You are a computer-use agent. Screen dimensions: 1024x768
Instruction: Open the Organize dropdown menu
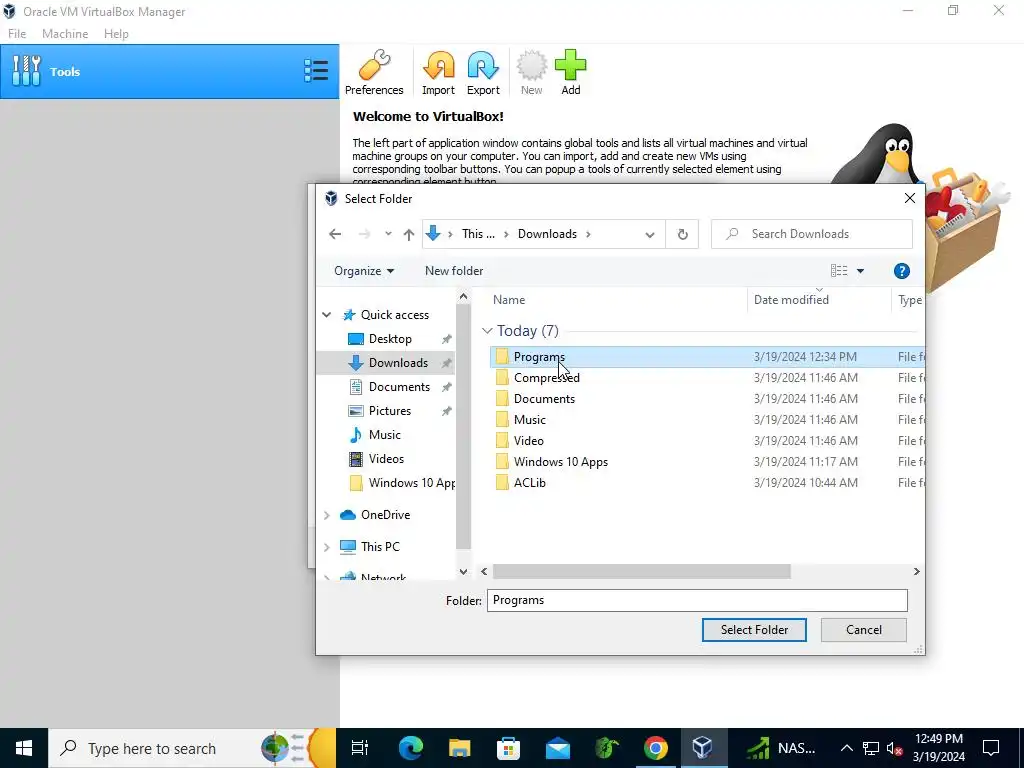[x=364, y=270]
